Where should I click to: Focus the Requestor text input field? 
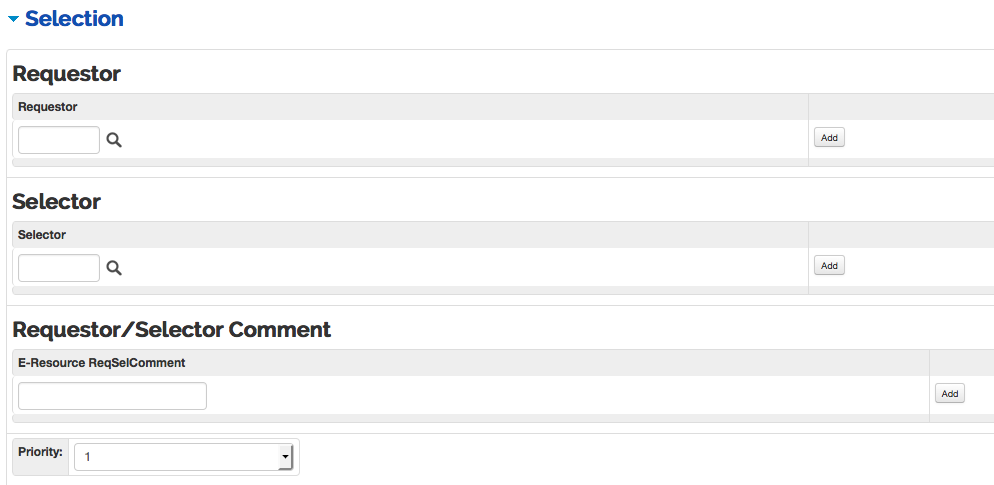pyautogui.click(x=59, y=140)
